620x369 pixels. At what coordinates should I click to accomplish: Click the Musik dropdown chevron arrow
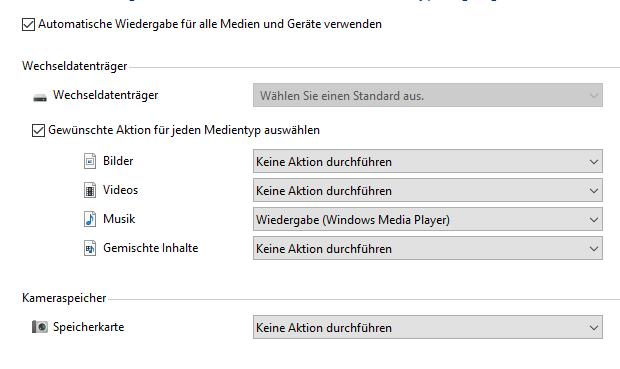coord(594,220)
